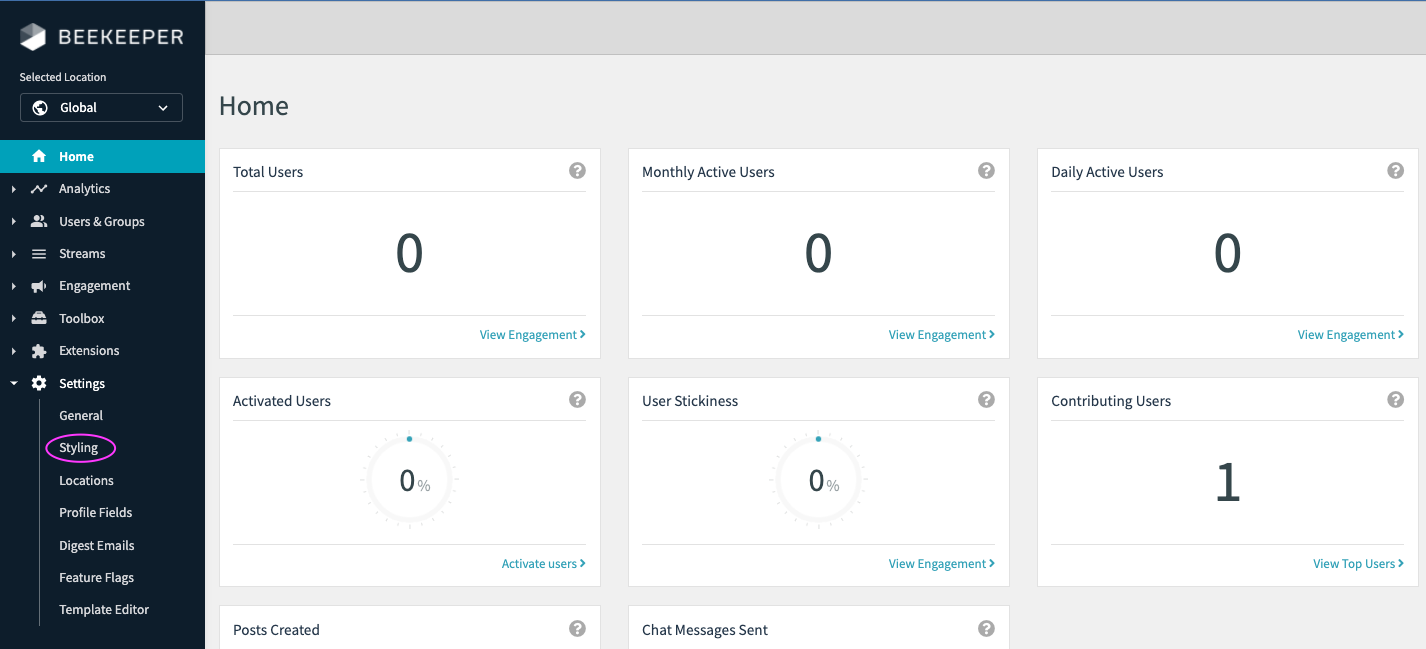Open View Top Users link

pos(1357,564)
